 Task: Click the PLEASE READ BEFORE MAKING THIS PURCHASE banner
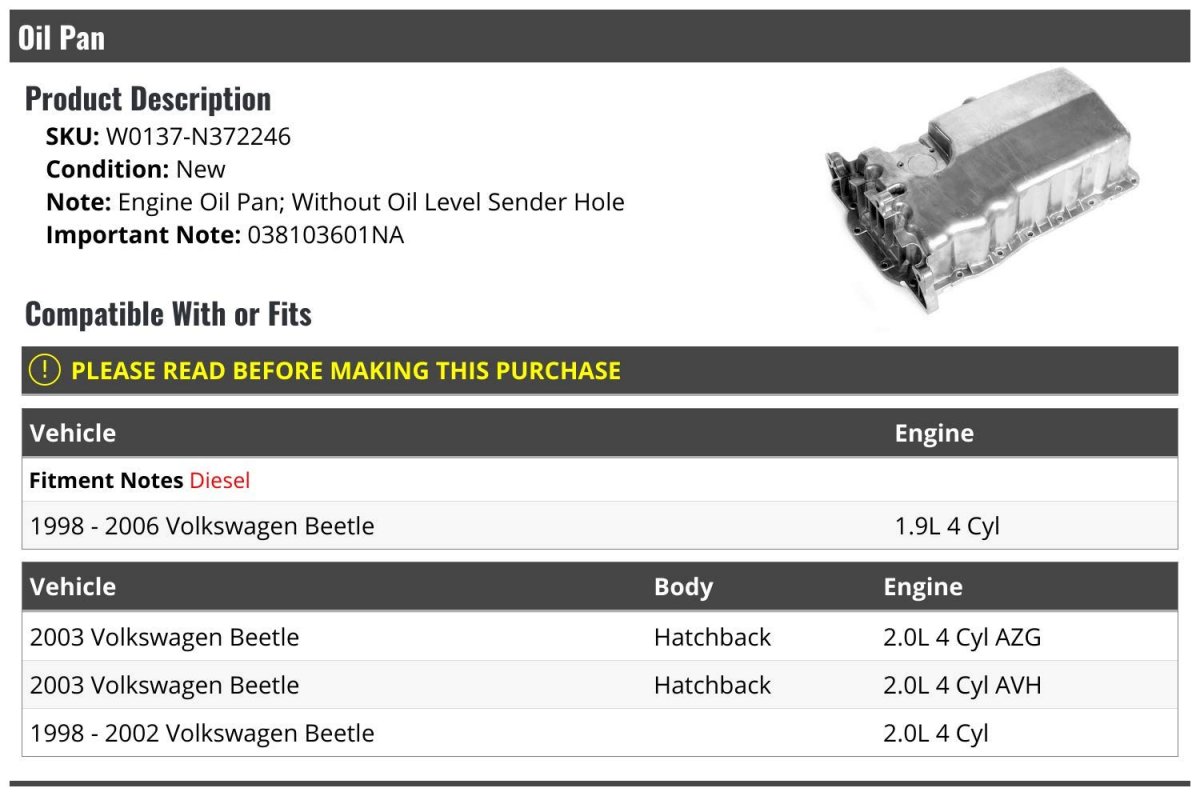pos(600,370)
